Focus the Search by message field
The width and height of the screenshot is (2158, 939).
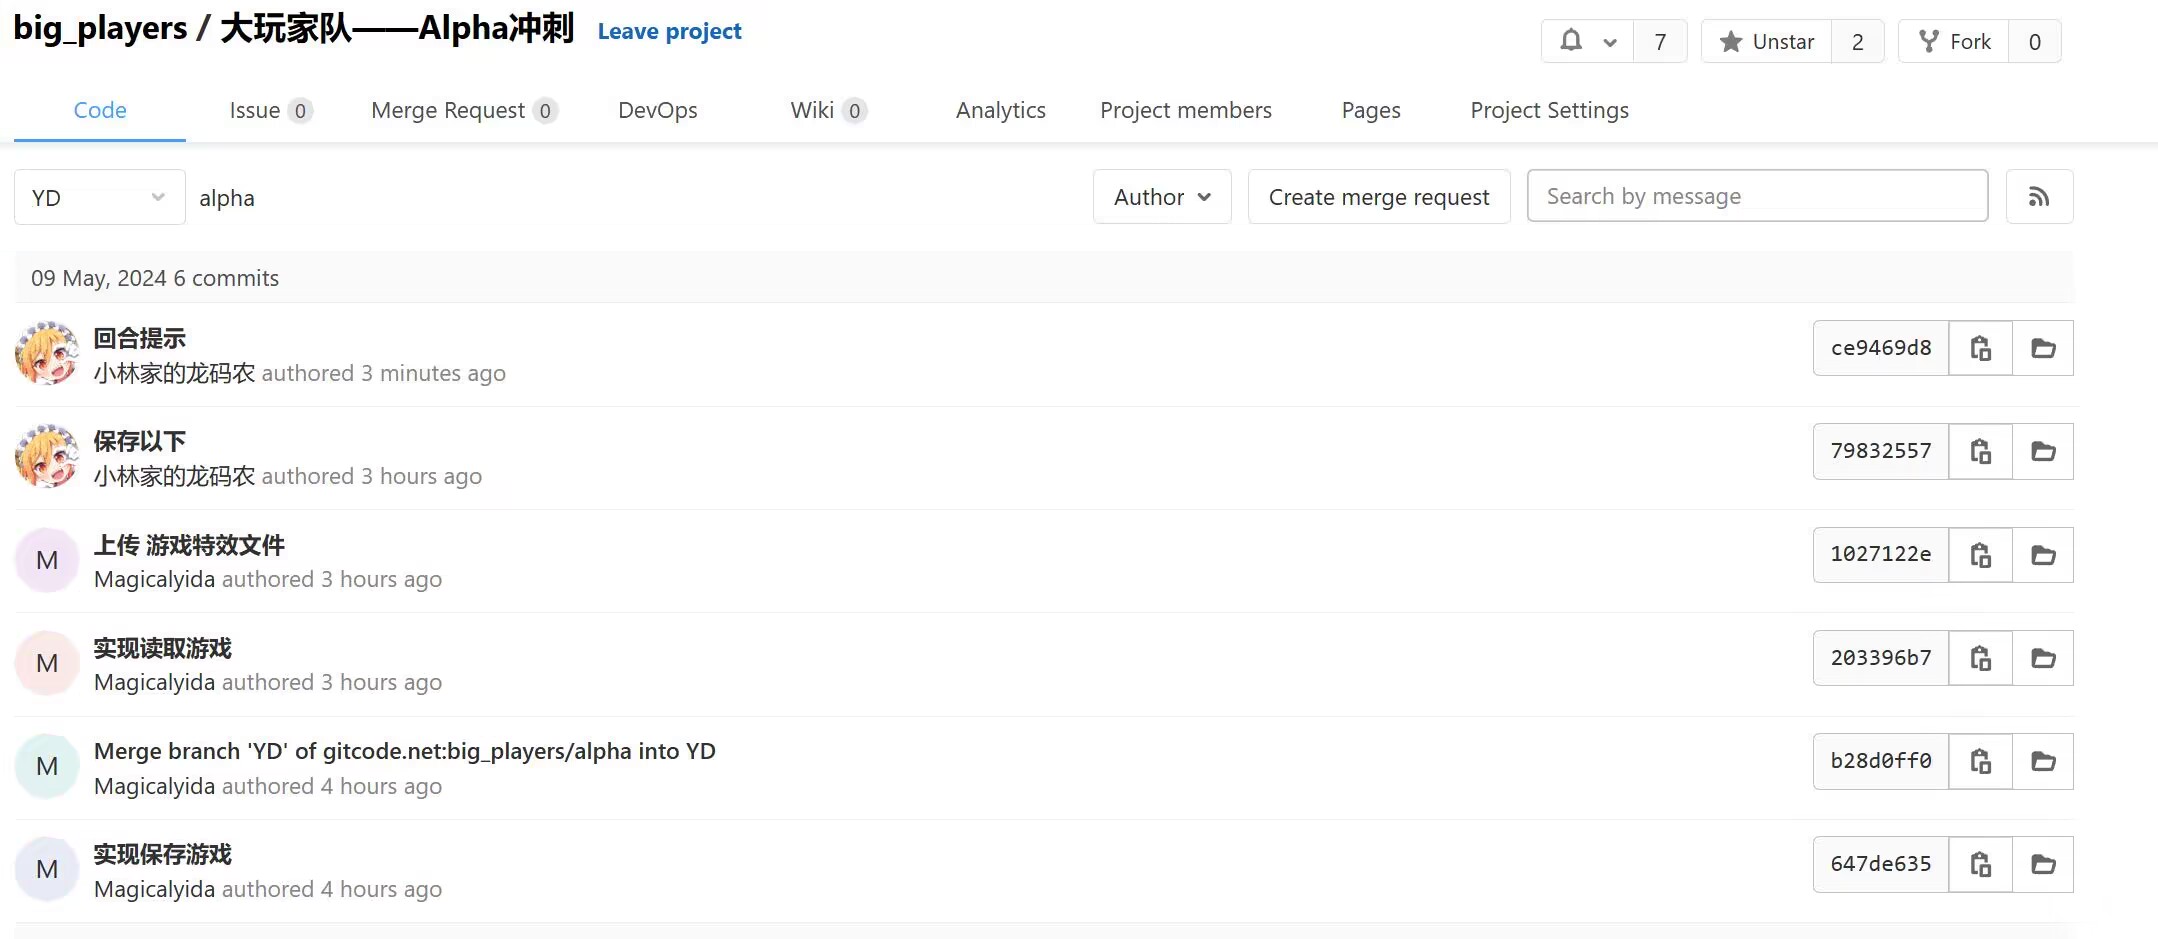tap(1757, 196)
